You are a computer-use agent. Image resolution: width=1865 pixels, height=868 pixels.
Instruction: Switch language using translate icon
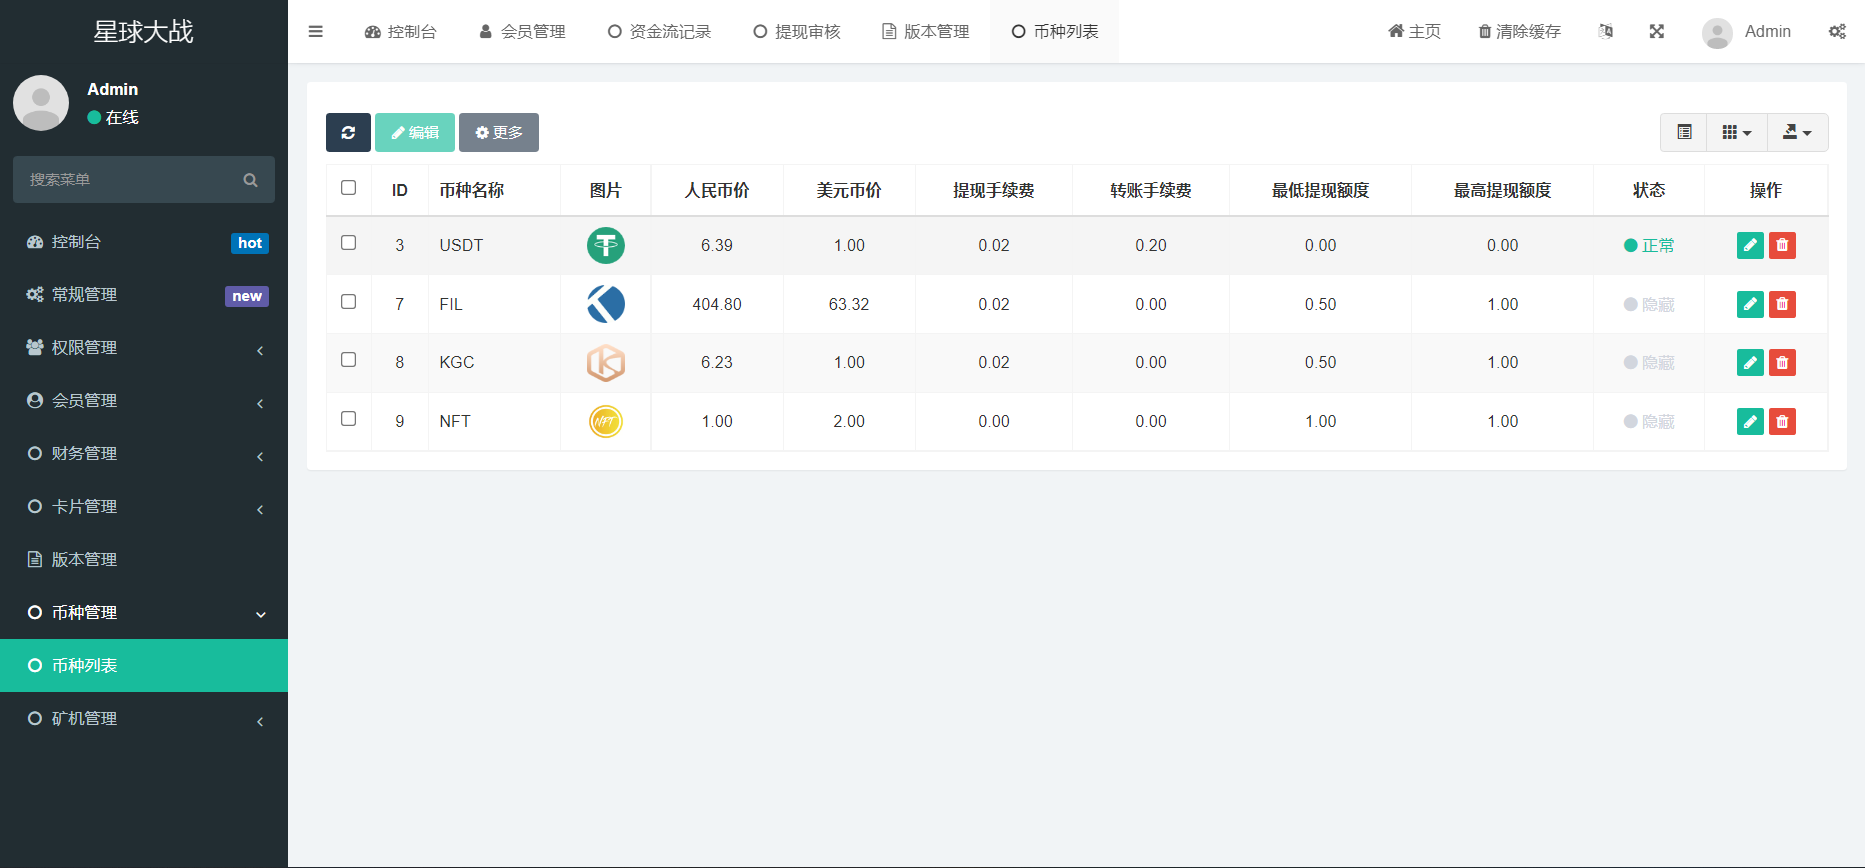pos(1606,31)
